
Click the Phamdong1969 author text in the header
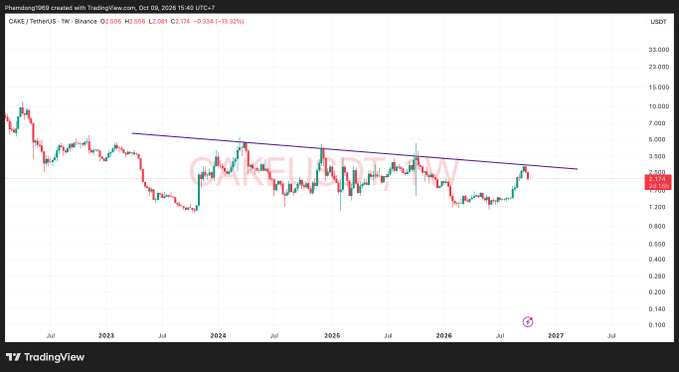point(27,8)
